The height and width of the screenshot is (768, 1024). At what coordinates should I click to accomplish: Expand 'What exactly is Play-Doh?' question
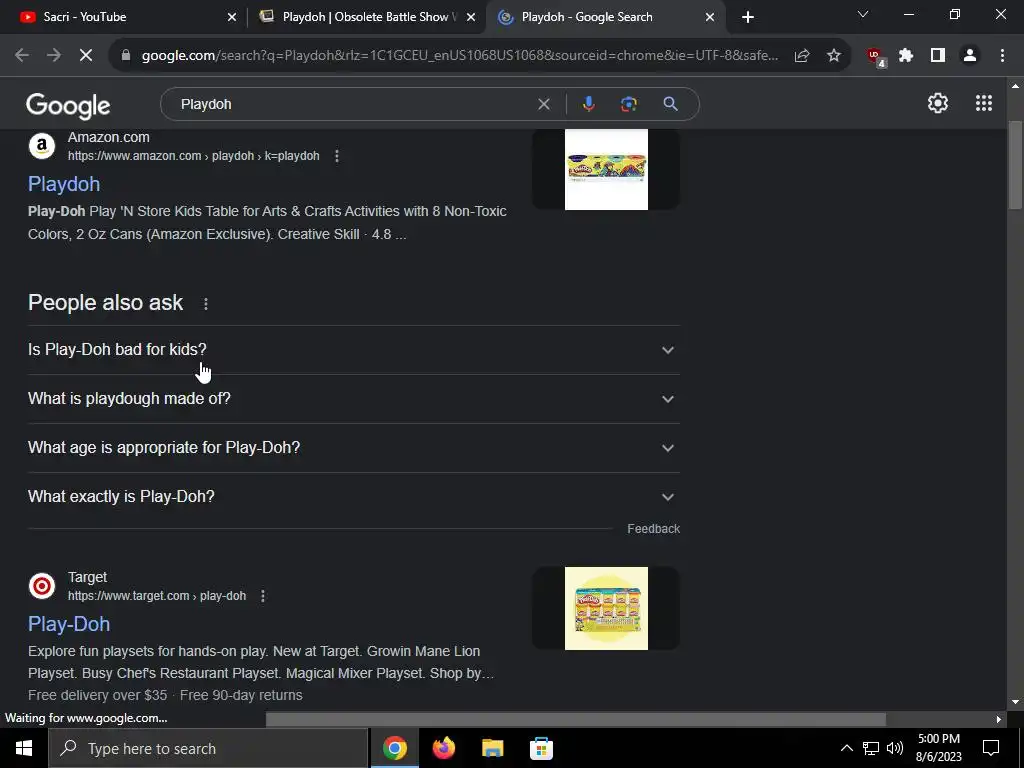(x=354, y=496)
